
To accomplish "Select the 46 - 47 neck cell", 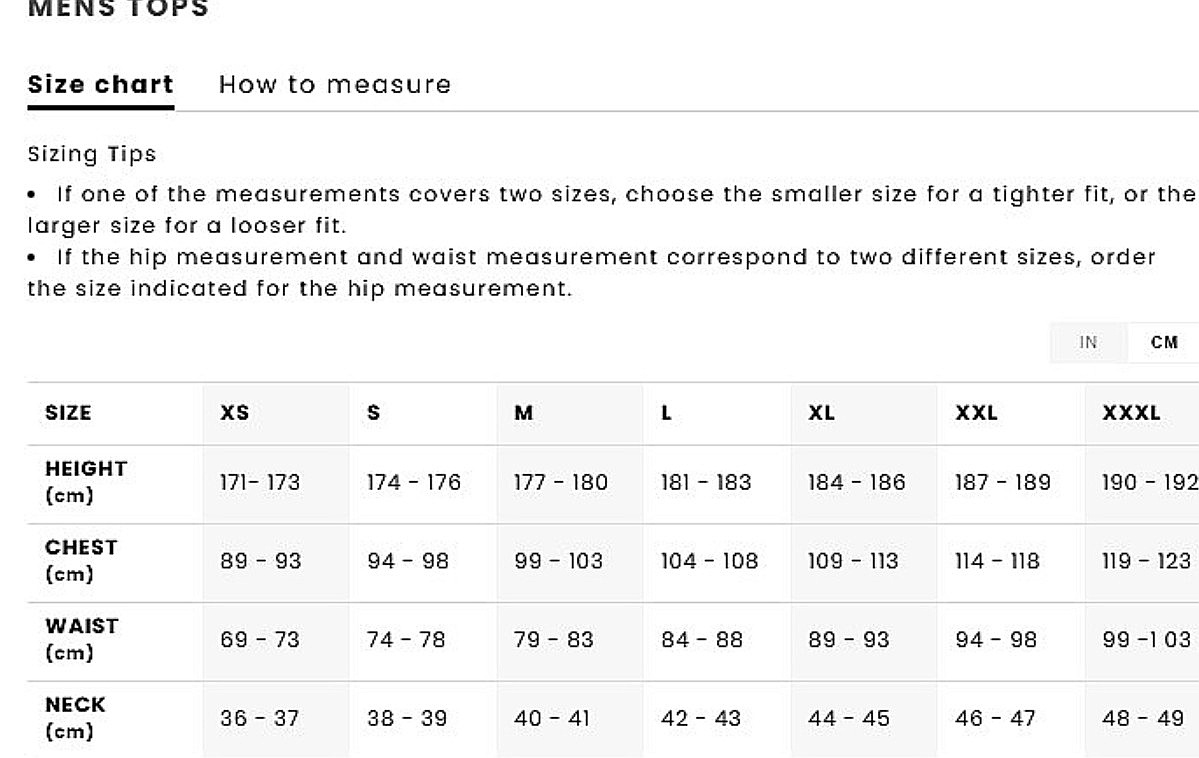I will [995, 719].
